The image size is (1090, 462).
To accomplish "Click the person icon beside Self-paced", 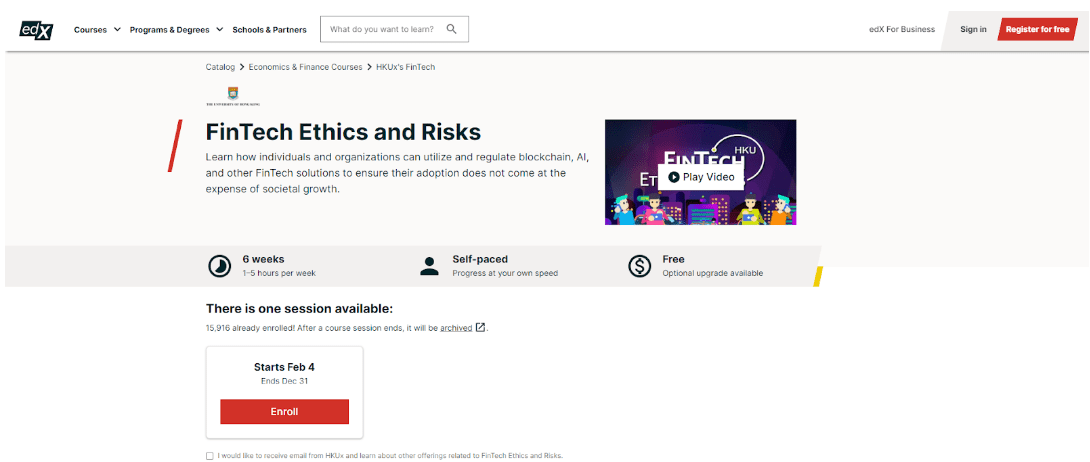I will point(430,266).
